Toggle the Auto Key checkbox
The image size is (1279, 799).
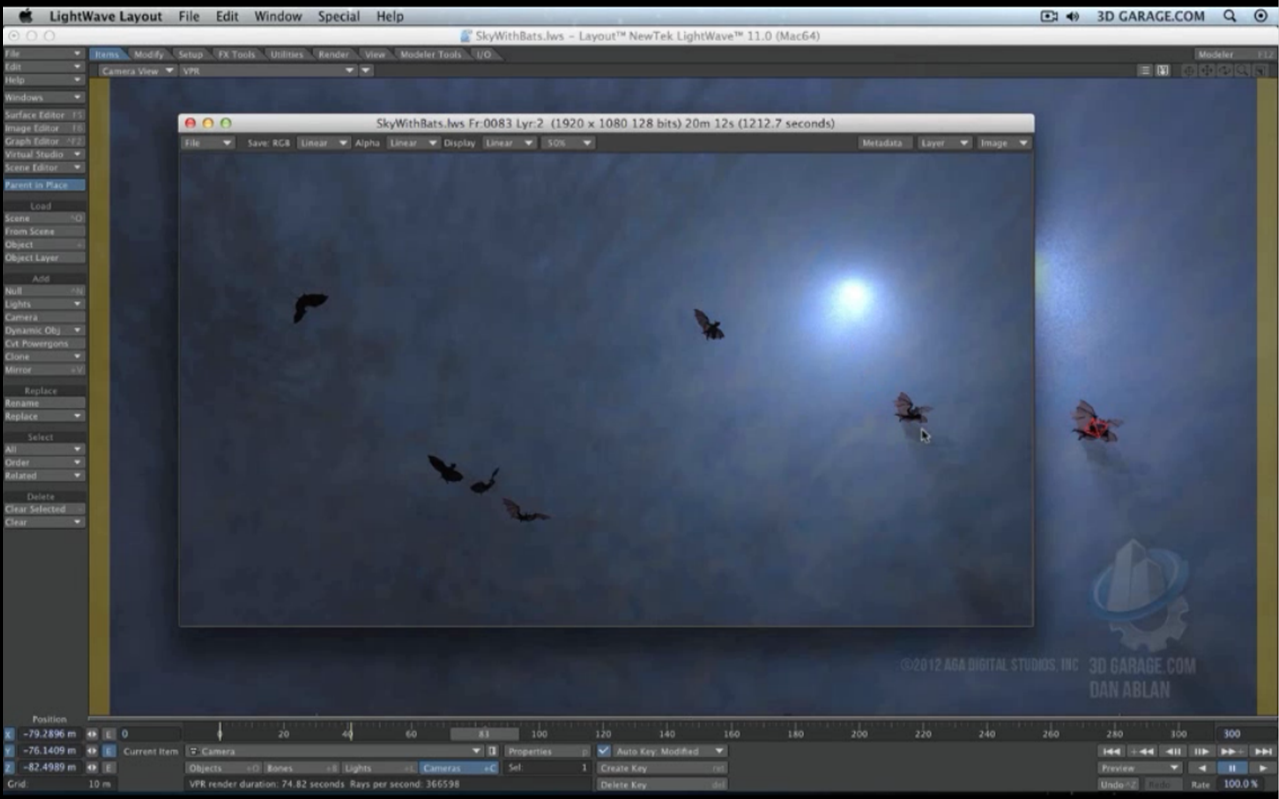click(604, 751)
